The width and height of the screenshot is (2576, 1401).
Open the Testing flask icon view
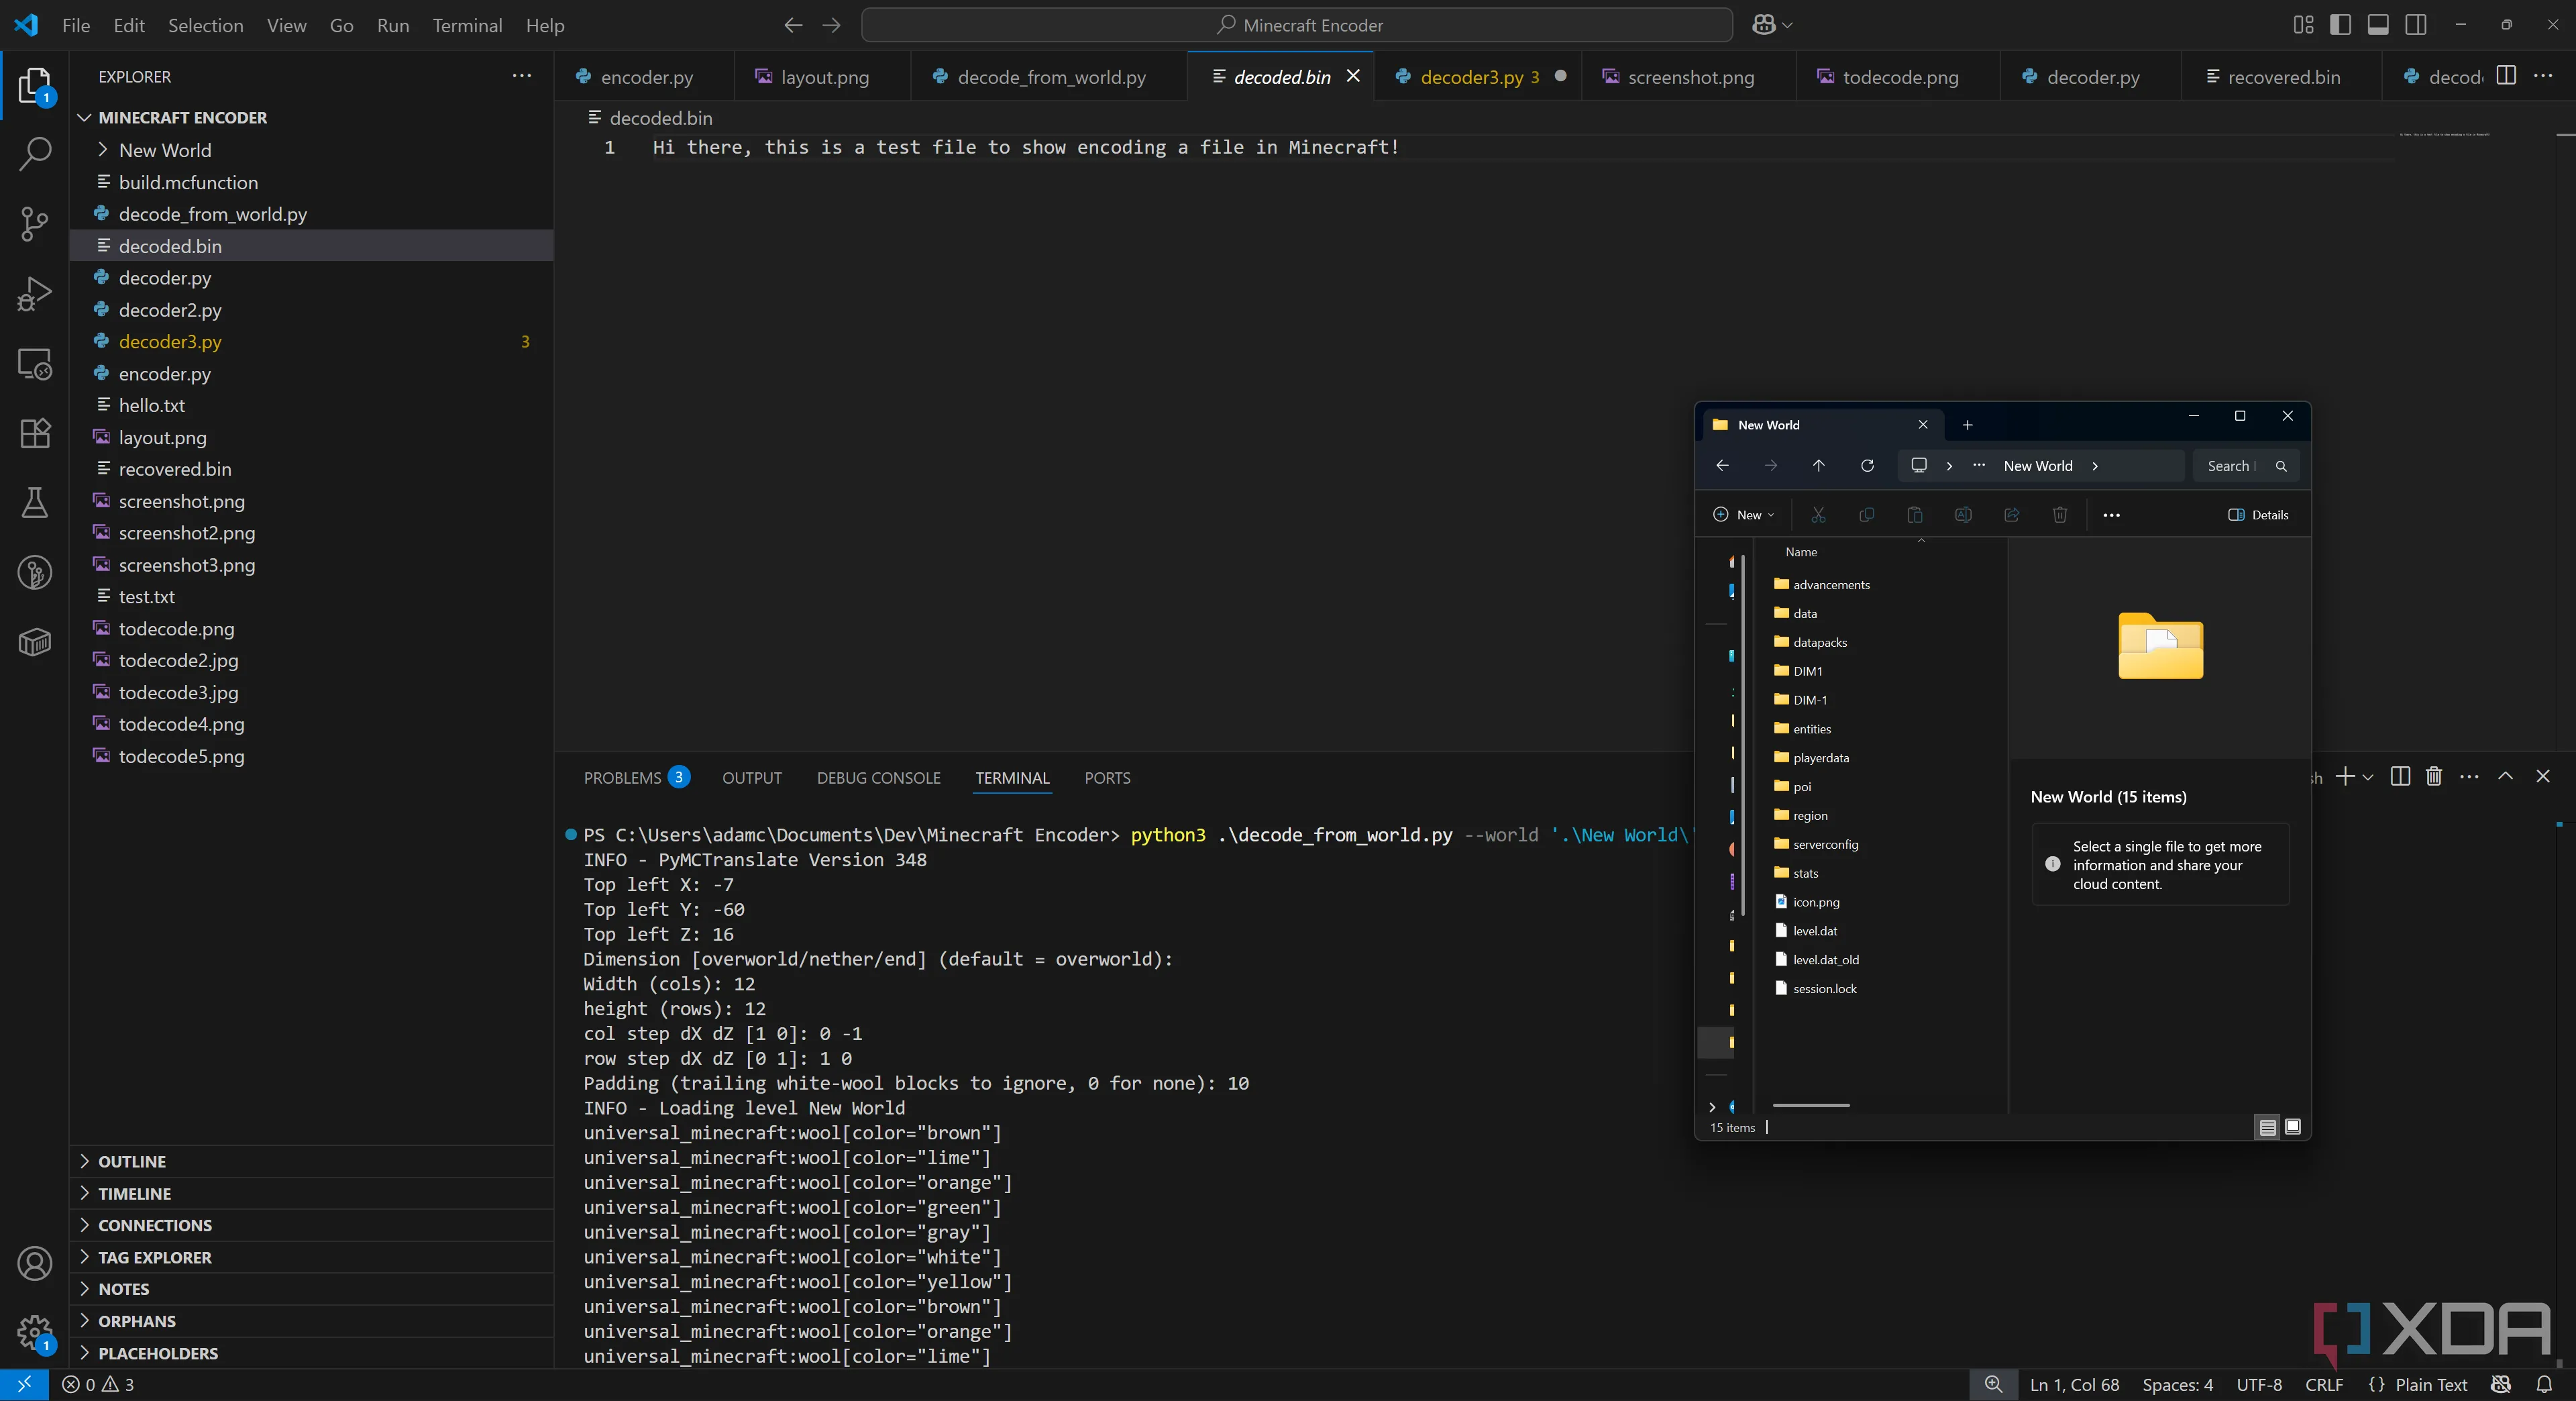(x=35, y=502)
